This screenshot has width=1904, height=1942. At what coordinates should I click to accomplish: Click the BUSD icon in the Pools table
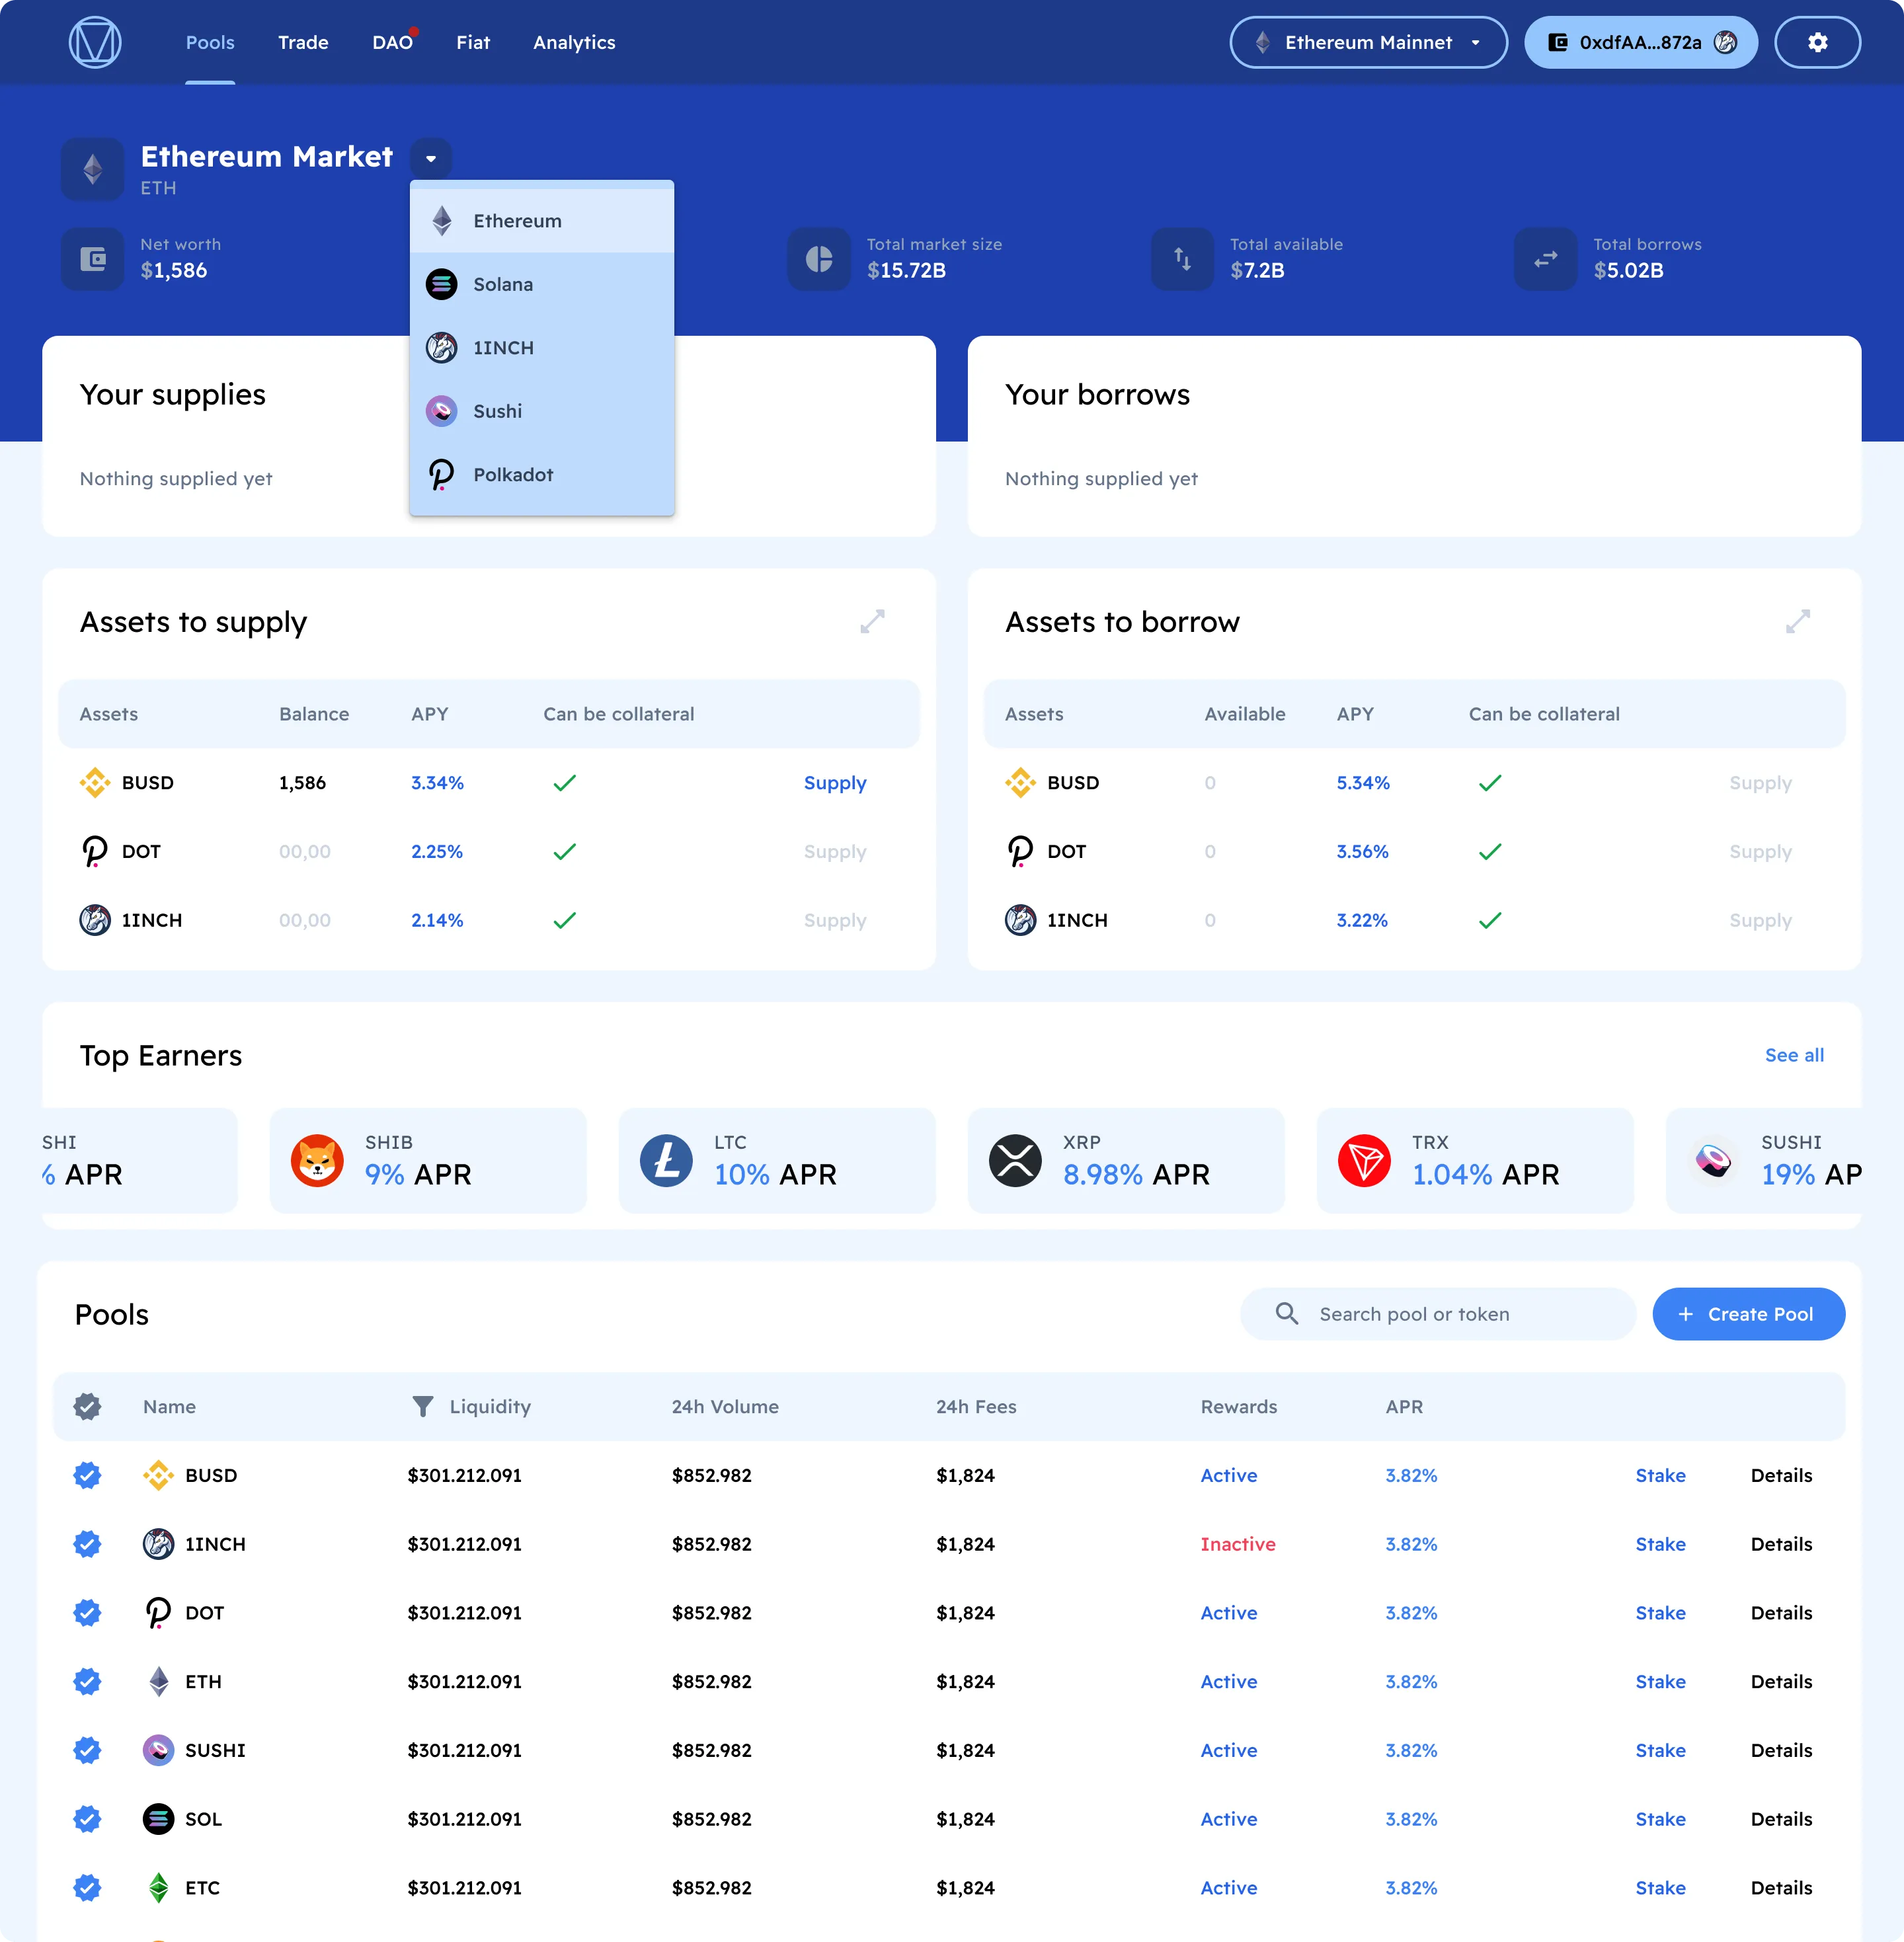tap(158, 1474)
